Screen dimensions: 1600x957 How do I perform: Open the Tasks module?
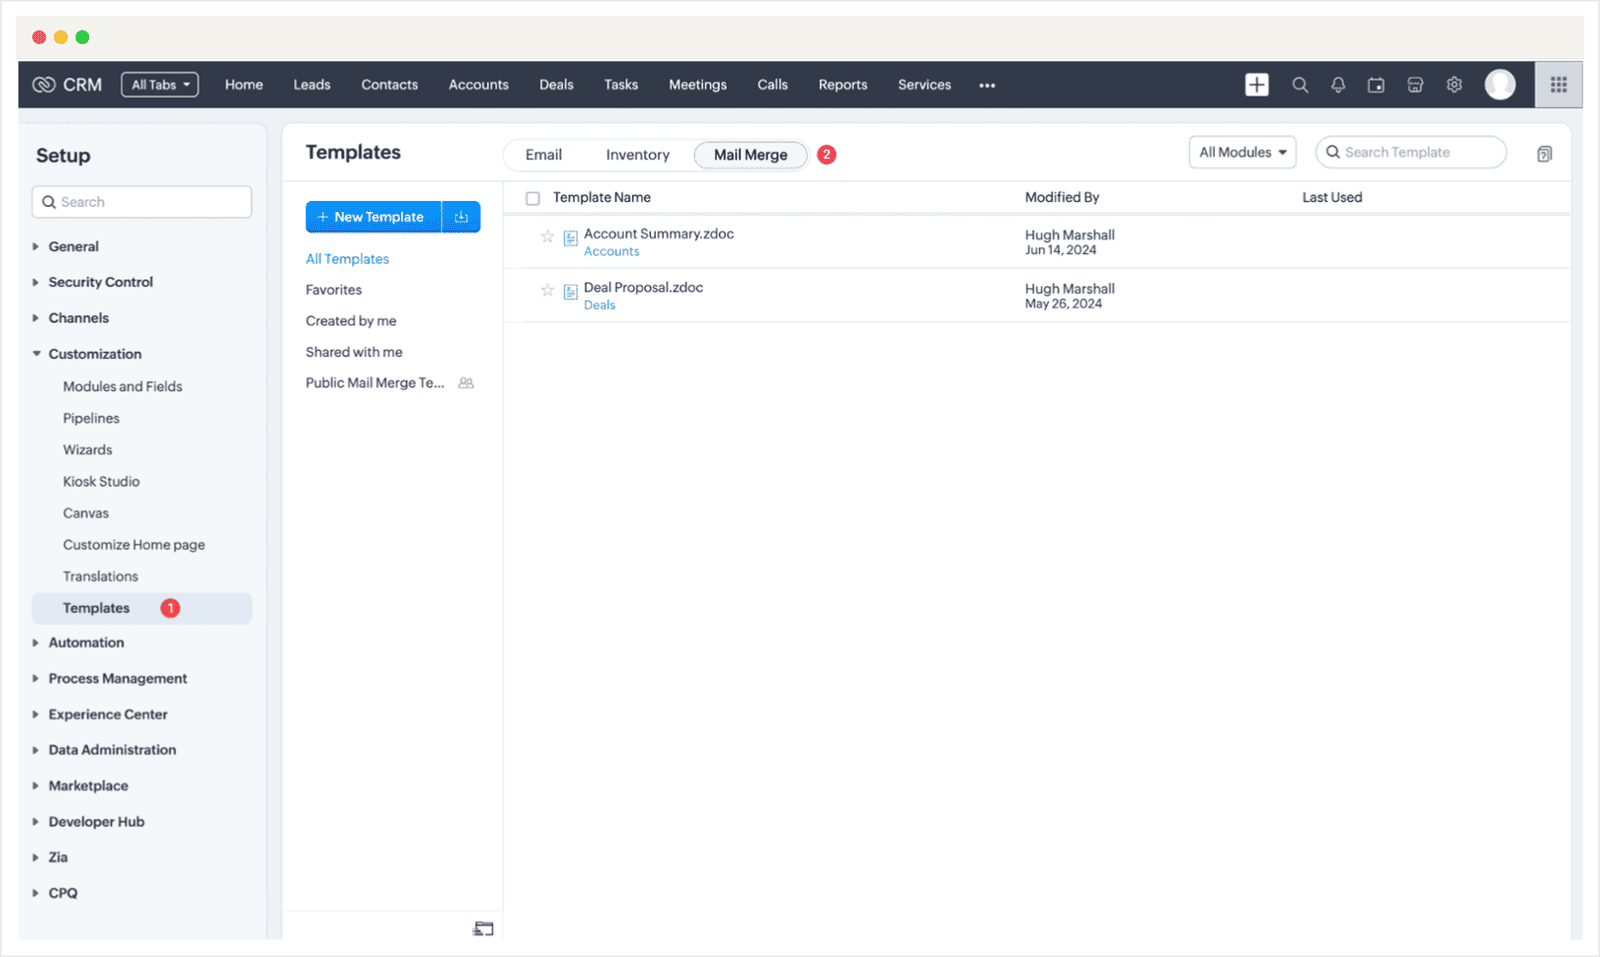click(621, 85)
